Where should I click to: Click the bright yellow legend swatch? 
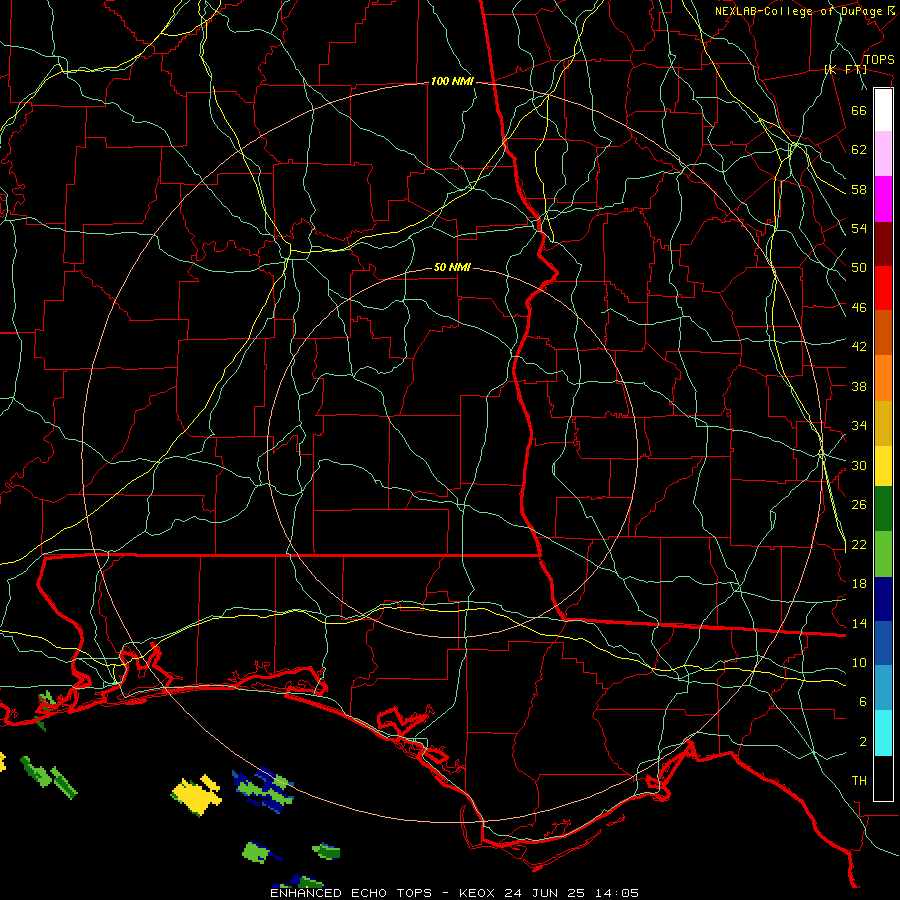(x=883, y=466)
